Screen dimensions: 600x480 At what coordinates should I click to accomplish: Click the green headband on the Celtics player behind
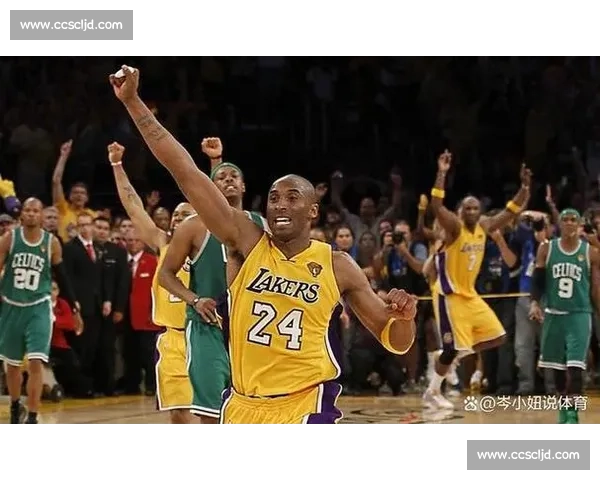tap(227, 169)
